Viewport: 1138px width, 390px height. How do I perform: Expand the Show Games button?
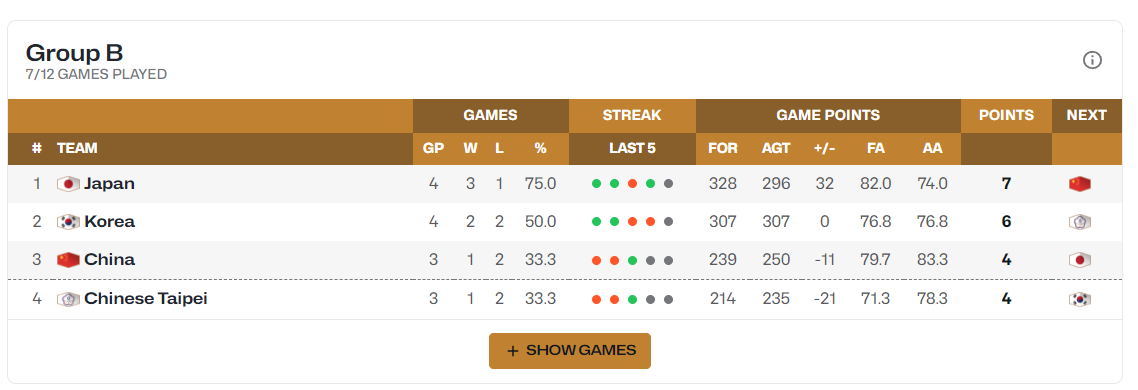pos(570,351)
